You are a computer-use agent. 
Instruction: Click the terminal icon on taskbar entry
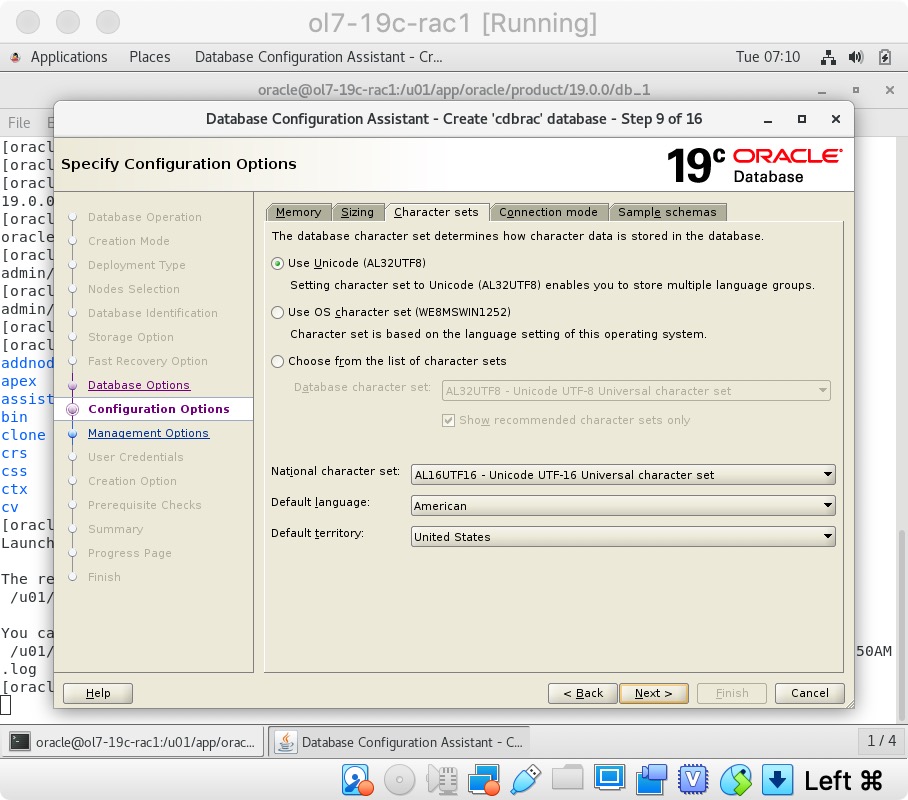pyautogui.click(x=20, y=742)
